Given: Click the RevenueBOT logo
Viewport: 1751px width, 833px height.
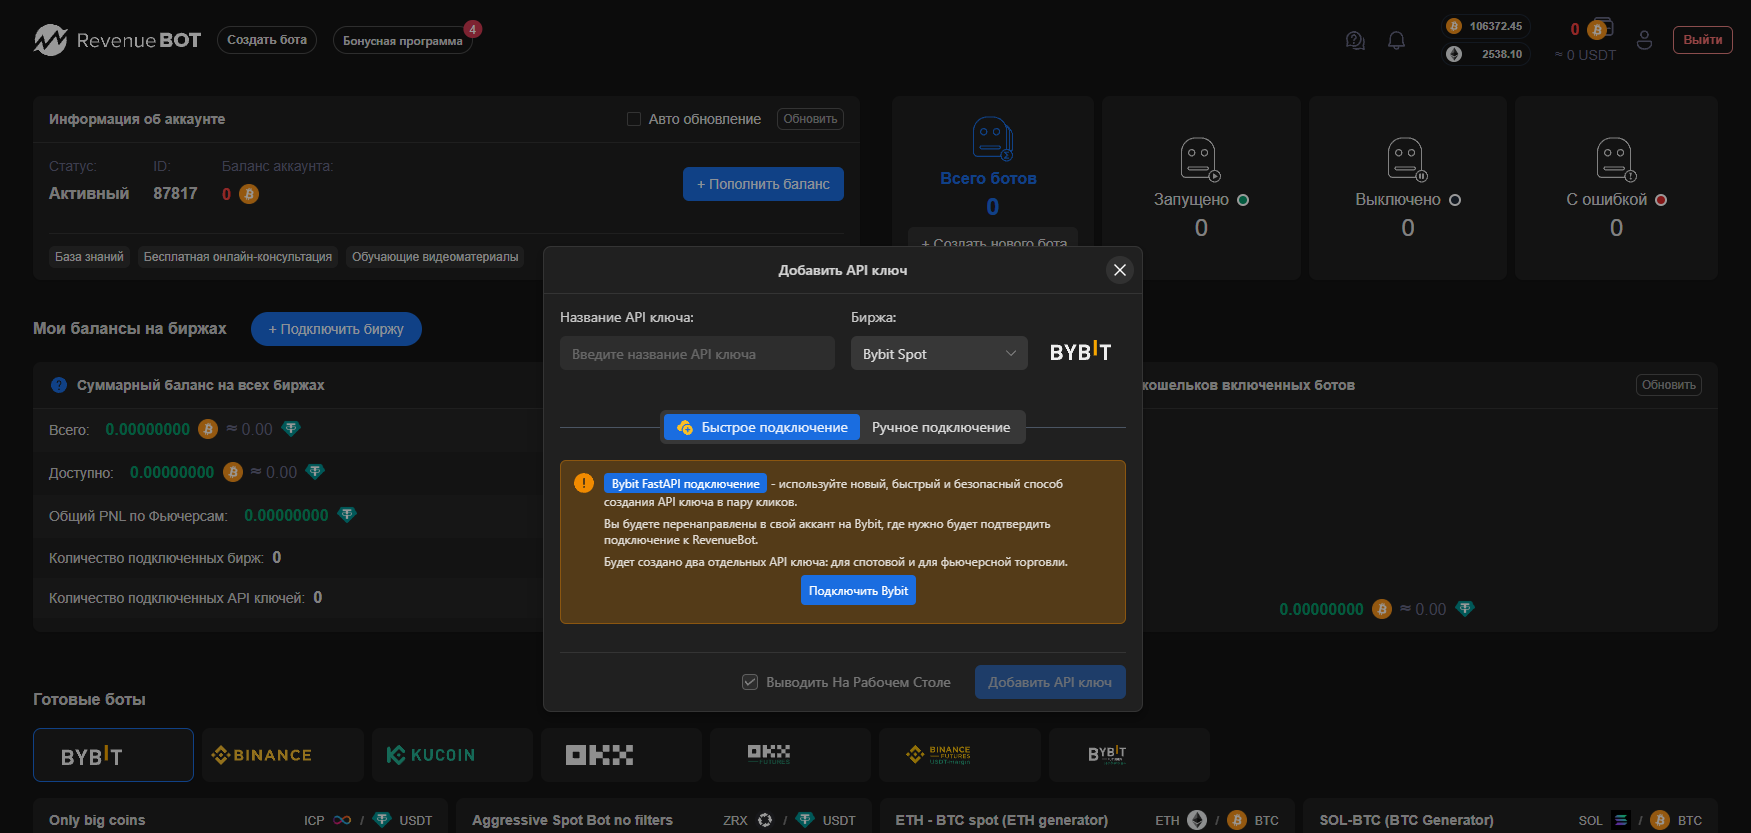Looking at the screenshot, I should click(x=118, y=40).
